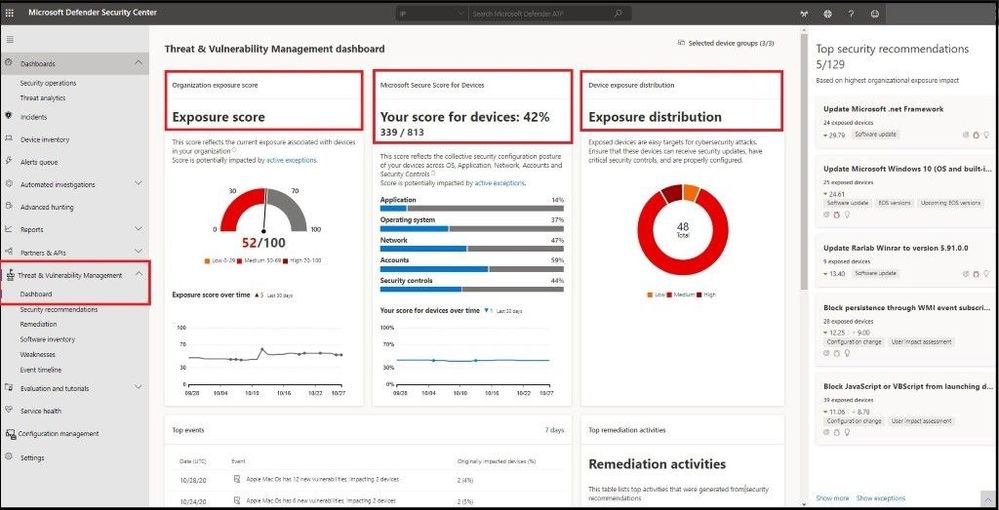The height and width of the screenshot is (510, 999).
Task: Expand the Reports chevron
Action: tap(138, 228)
